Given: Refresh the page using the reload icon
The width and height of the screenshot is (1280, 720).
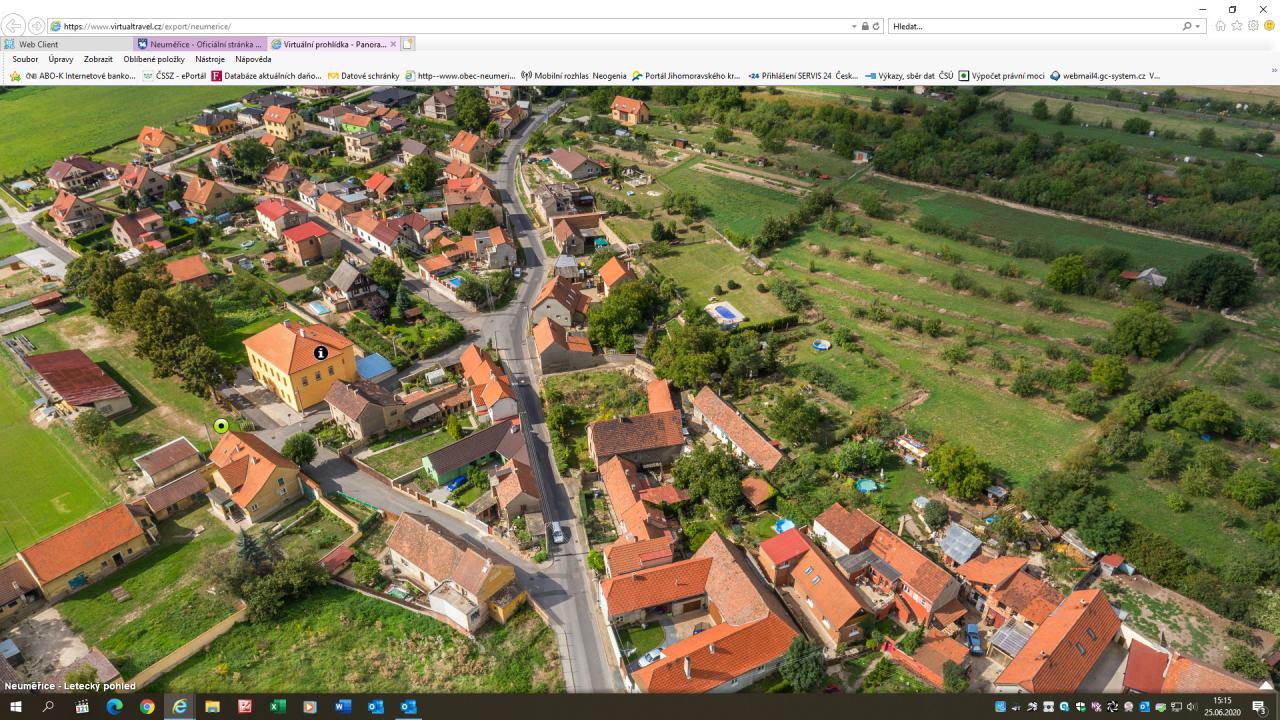Looking at the screenshot, I should (x=877, y=26).
